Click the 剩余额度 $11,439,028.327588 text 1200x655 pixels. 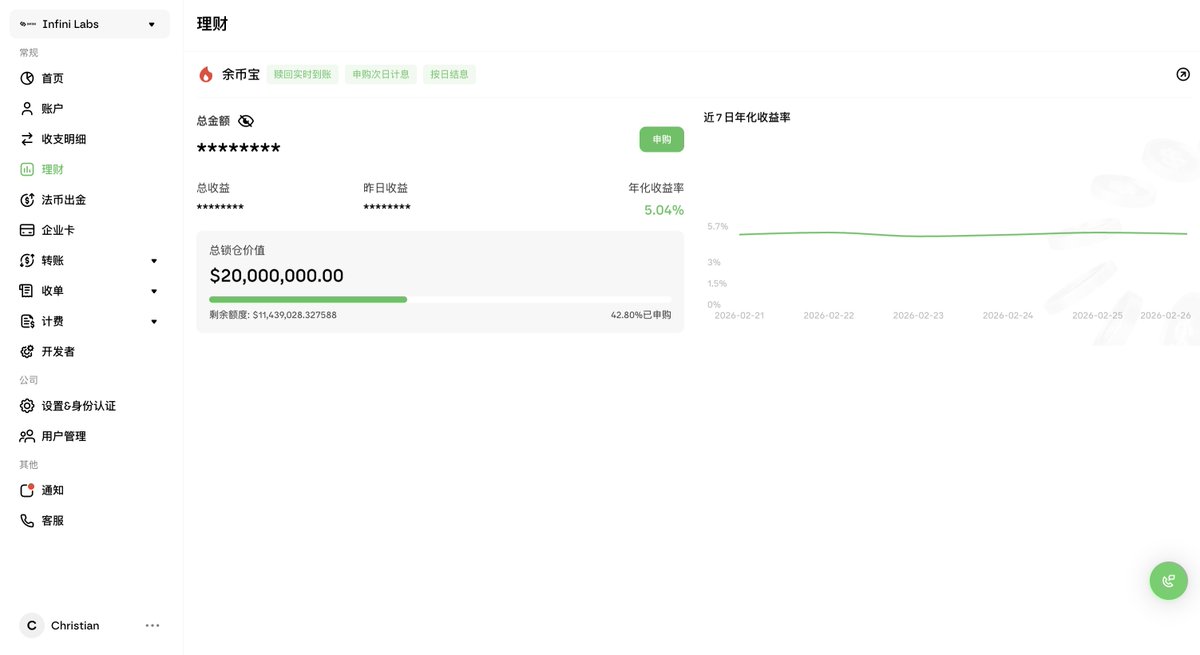[x=273, y=314]
